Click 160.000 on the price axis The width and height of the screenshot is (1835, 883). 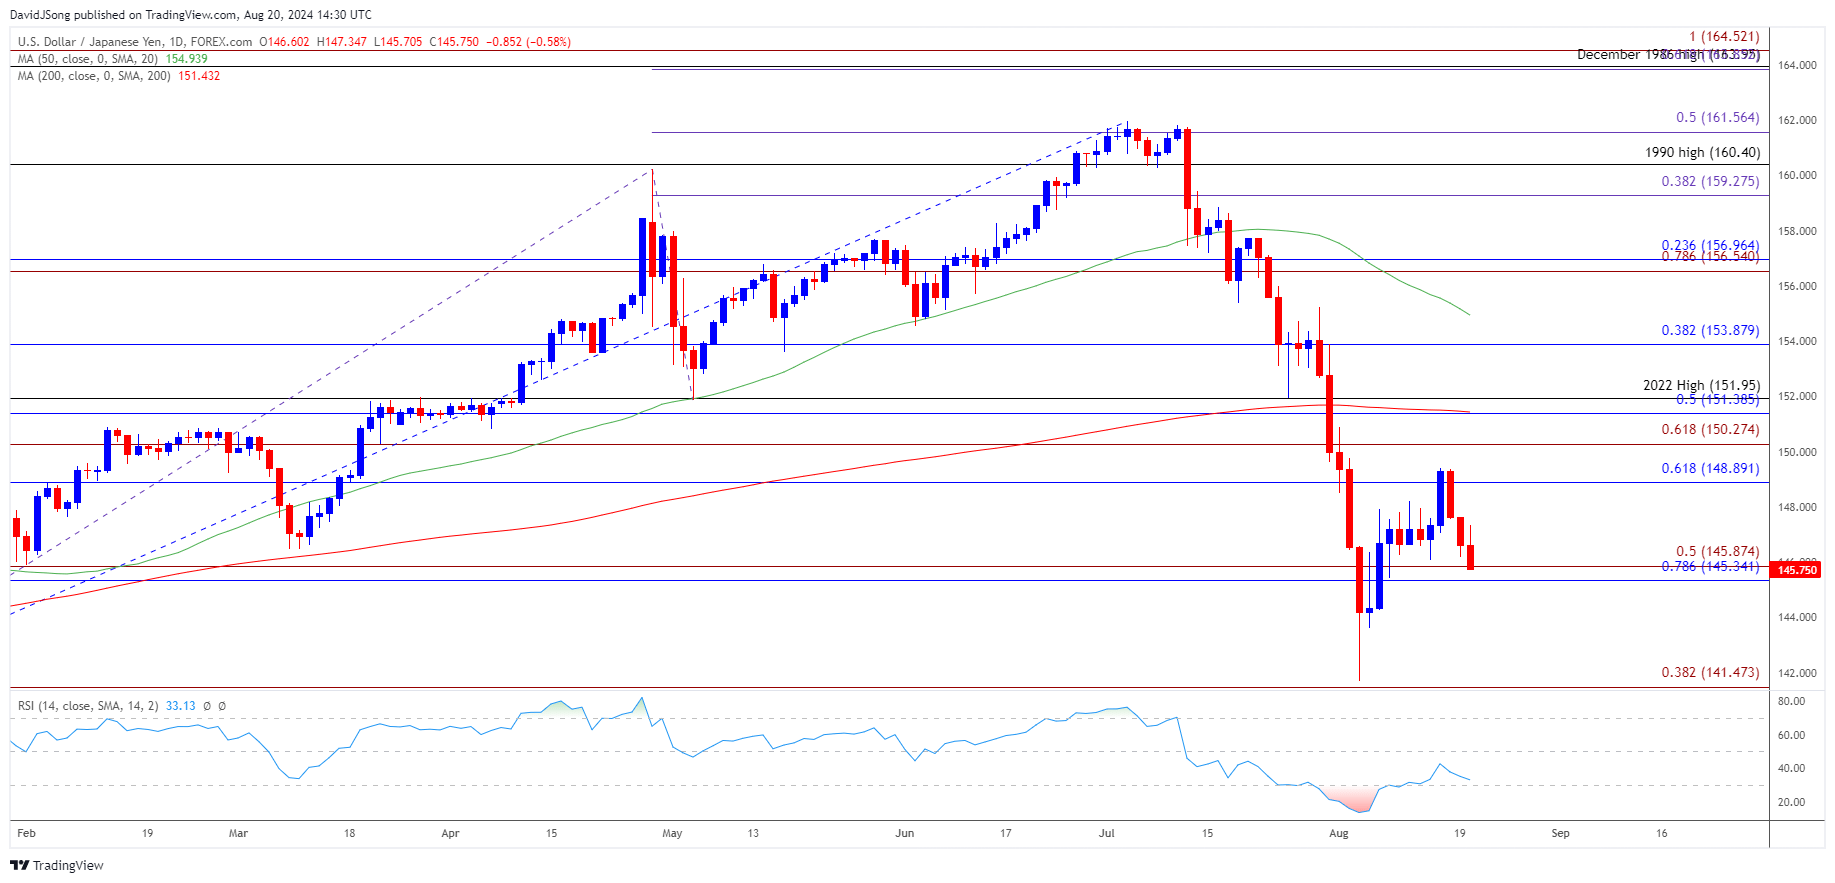click(1797, 175)
